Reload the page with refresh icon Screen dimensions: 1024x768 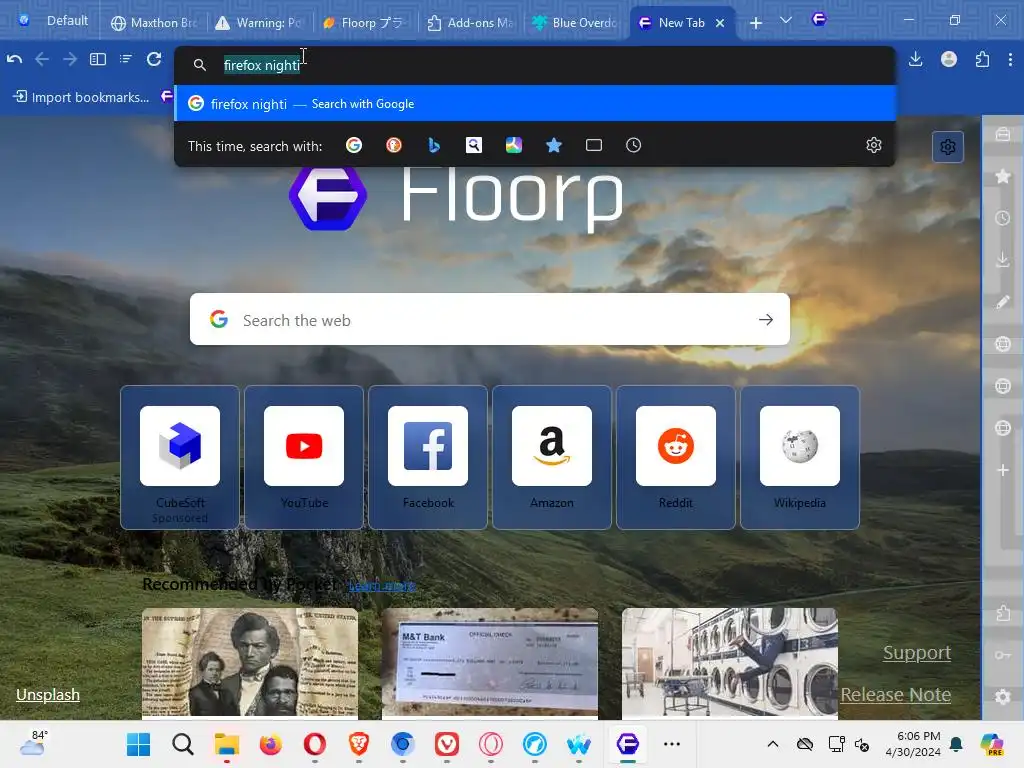click(154, 59)
